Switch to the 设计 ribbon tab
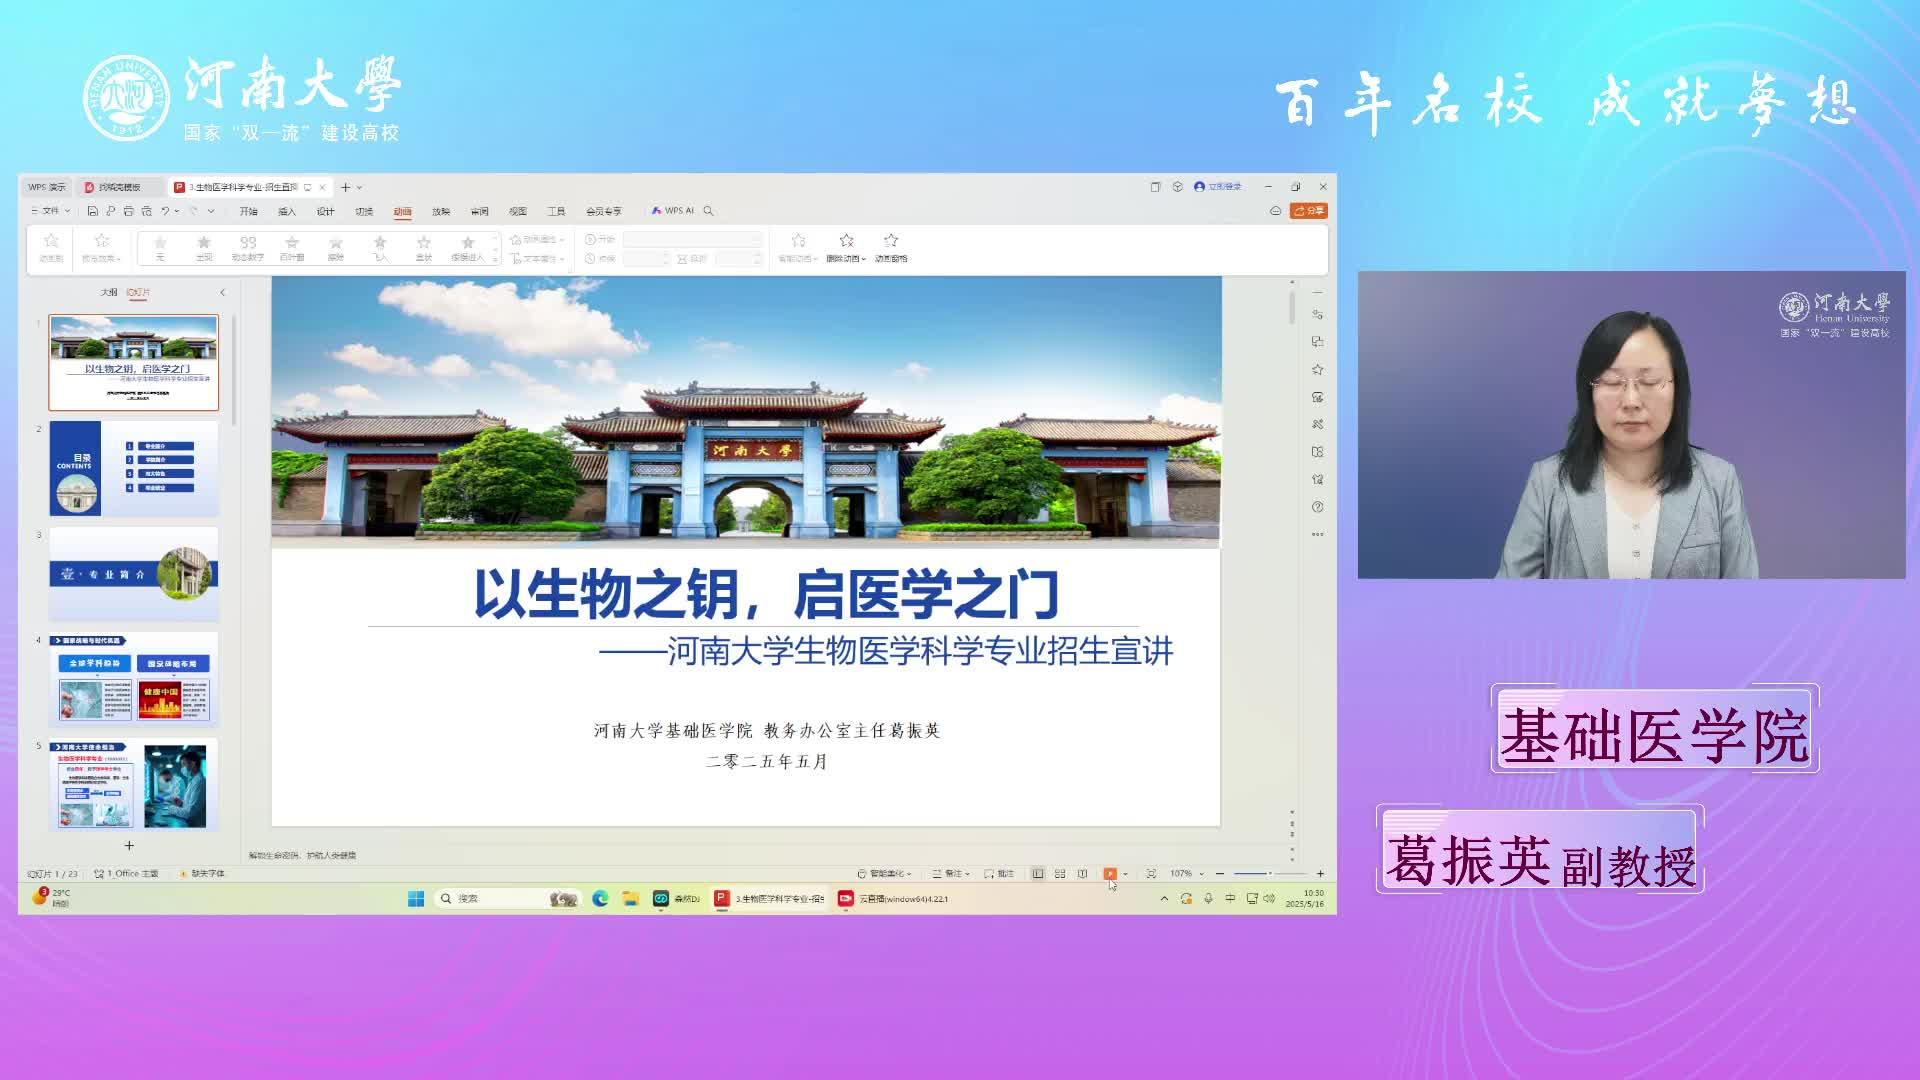This screenshot has height=1080, width=1920. (x=325, y=211)
